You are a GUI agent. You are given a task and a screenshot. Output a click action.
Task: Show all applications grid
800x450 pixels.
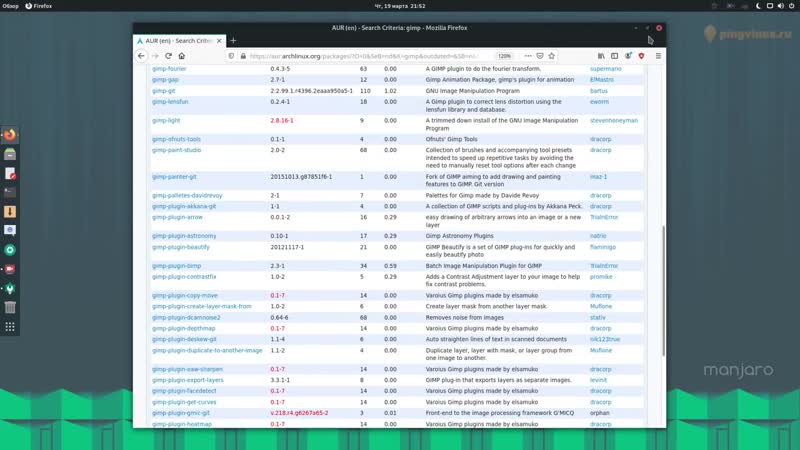[10, 327]
